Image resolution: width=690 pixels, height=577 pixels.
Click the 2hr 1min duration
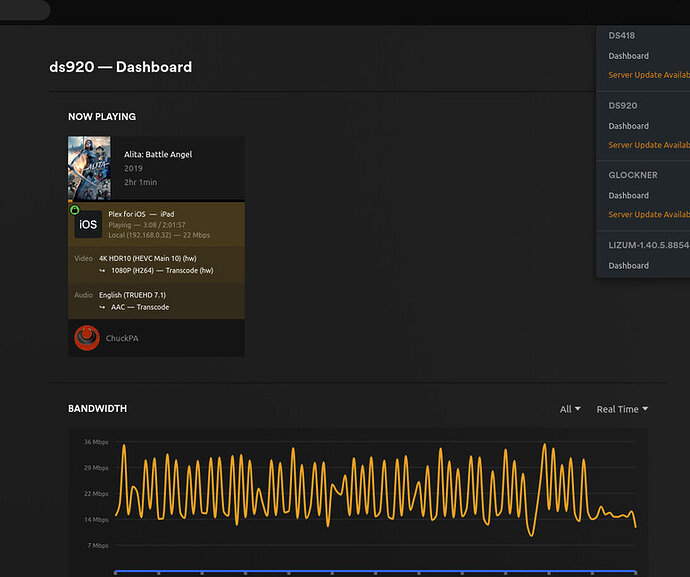140,182
